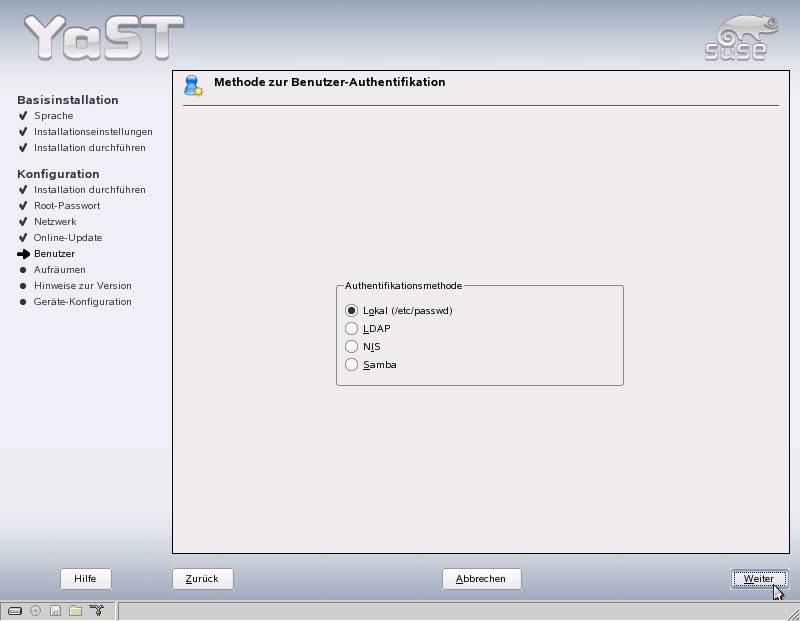Click the network adapter status icon
800x621 pixels.
pos(97,611)
